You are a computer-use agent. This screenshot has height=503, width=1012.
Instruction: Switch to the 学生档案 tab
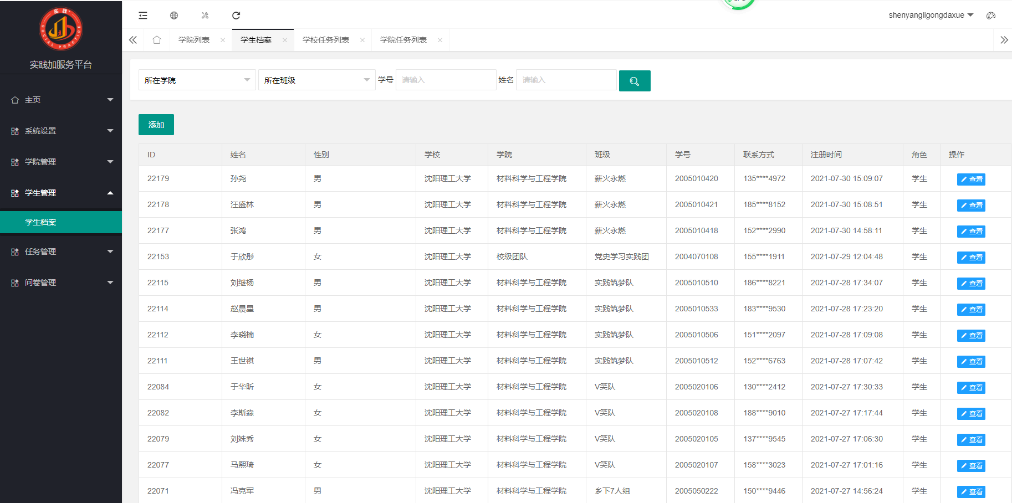[x=256, y=40]
